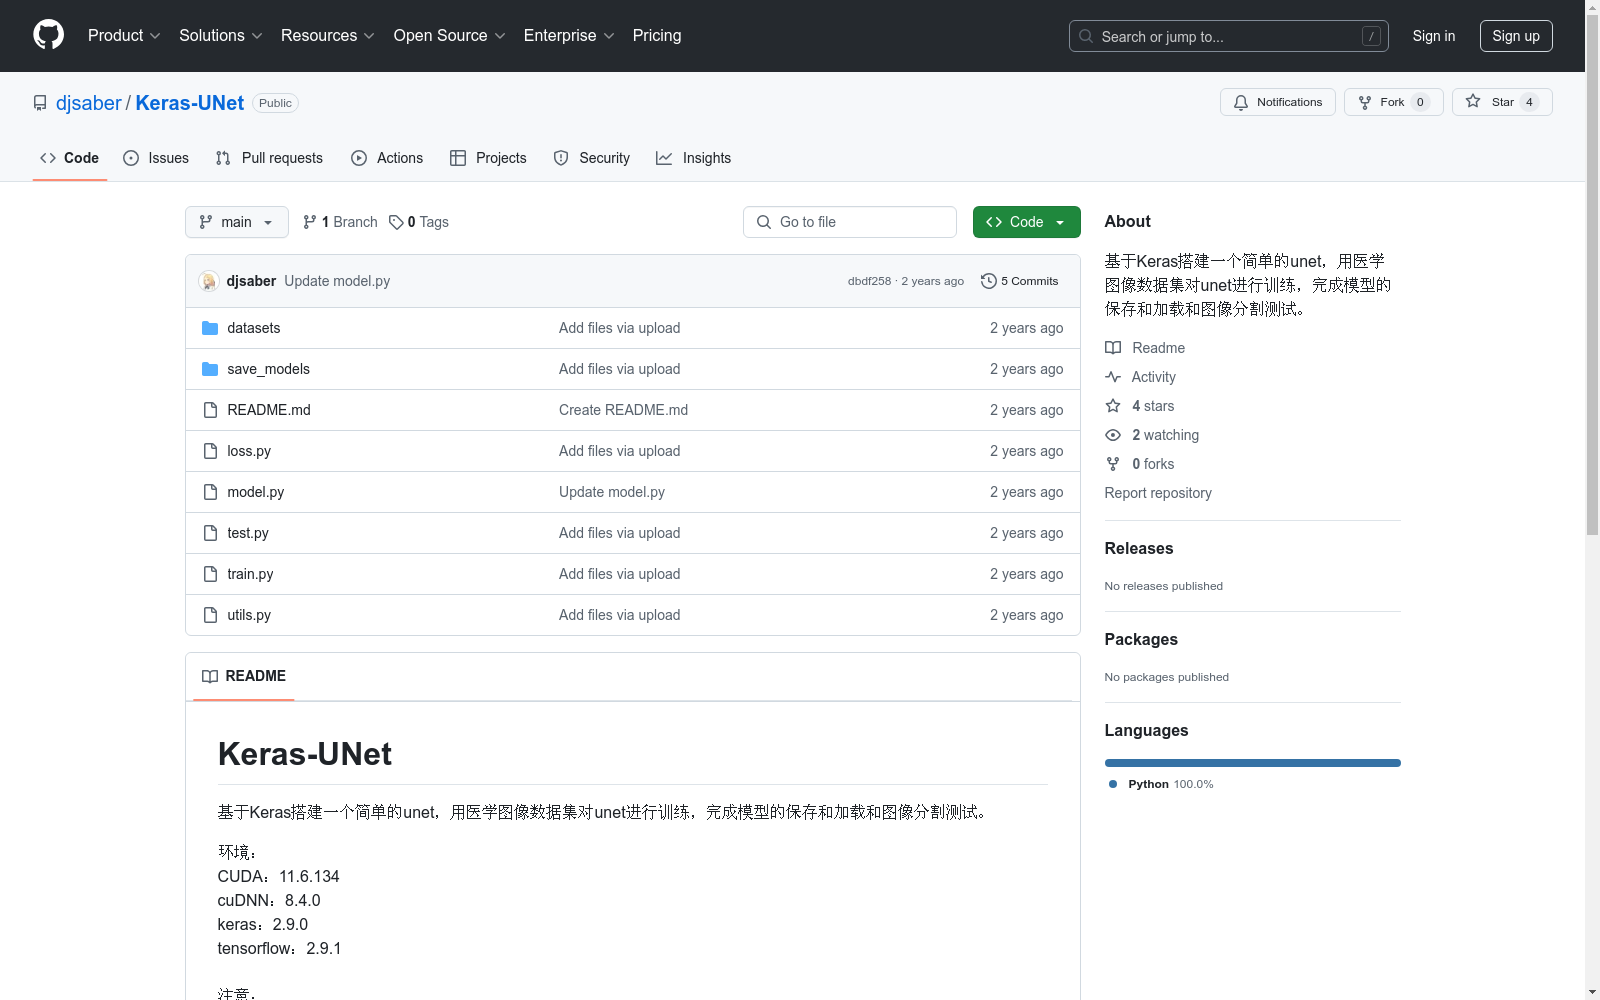Click Report repository link
Viewport: 1600px width, 1000px height.
pos(1158,493)
